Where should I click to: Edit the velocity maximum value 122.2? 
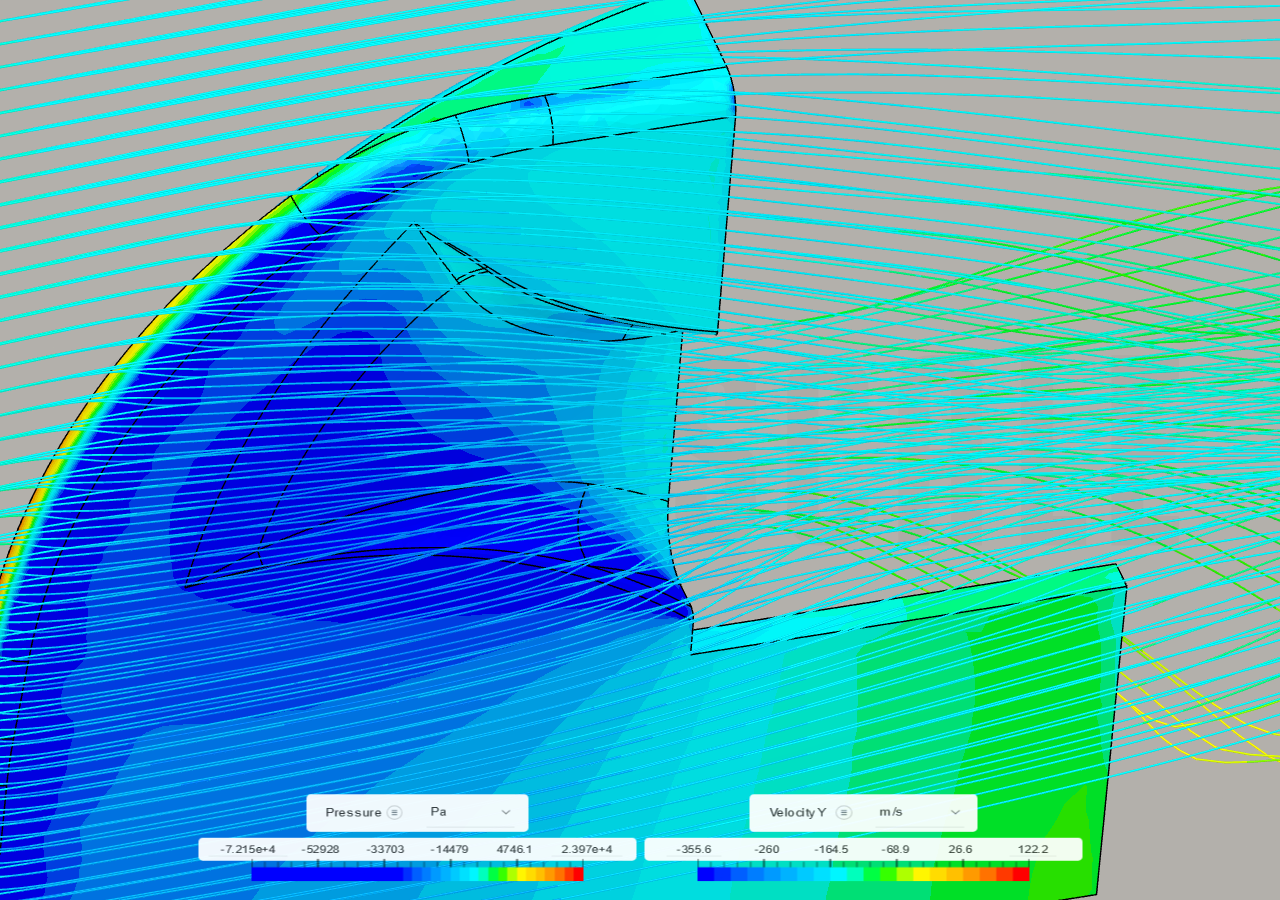point(1035,849)
